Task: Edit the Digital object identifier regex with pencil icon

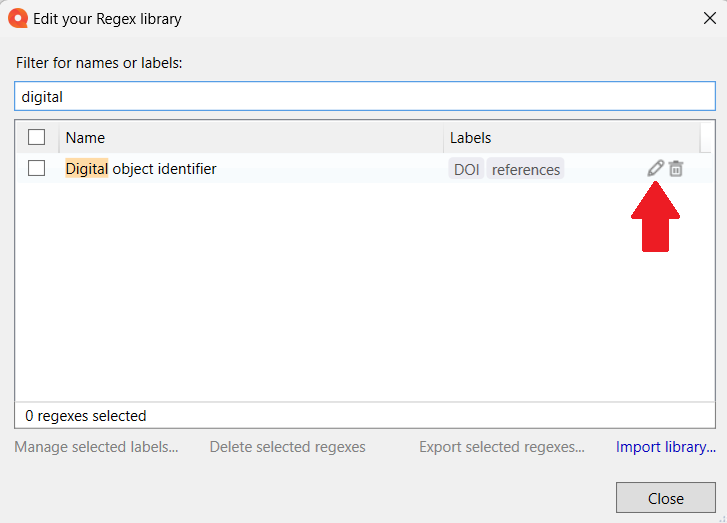Action: [x=656, y=168]
